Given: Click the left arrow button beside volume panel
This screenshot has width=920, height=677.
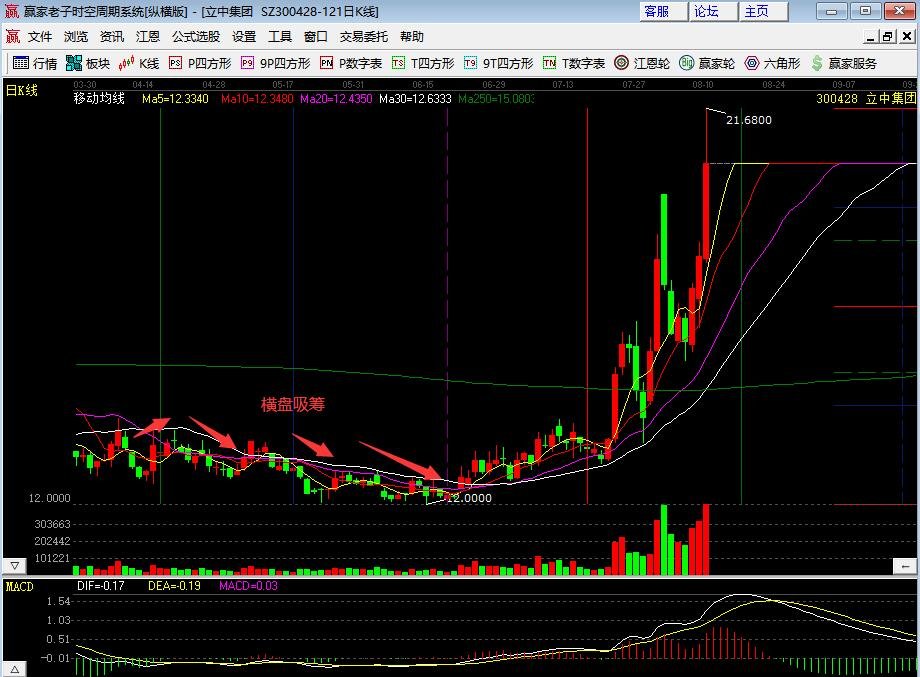Looking at the screenshot, I should click(x=907, y=566).
